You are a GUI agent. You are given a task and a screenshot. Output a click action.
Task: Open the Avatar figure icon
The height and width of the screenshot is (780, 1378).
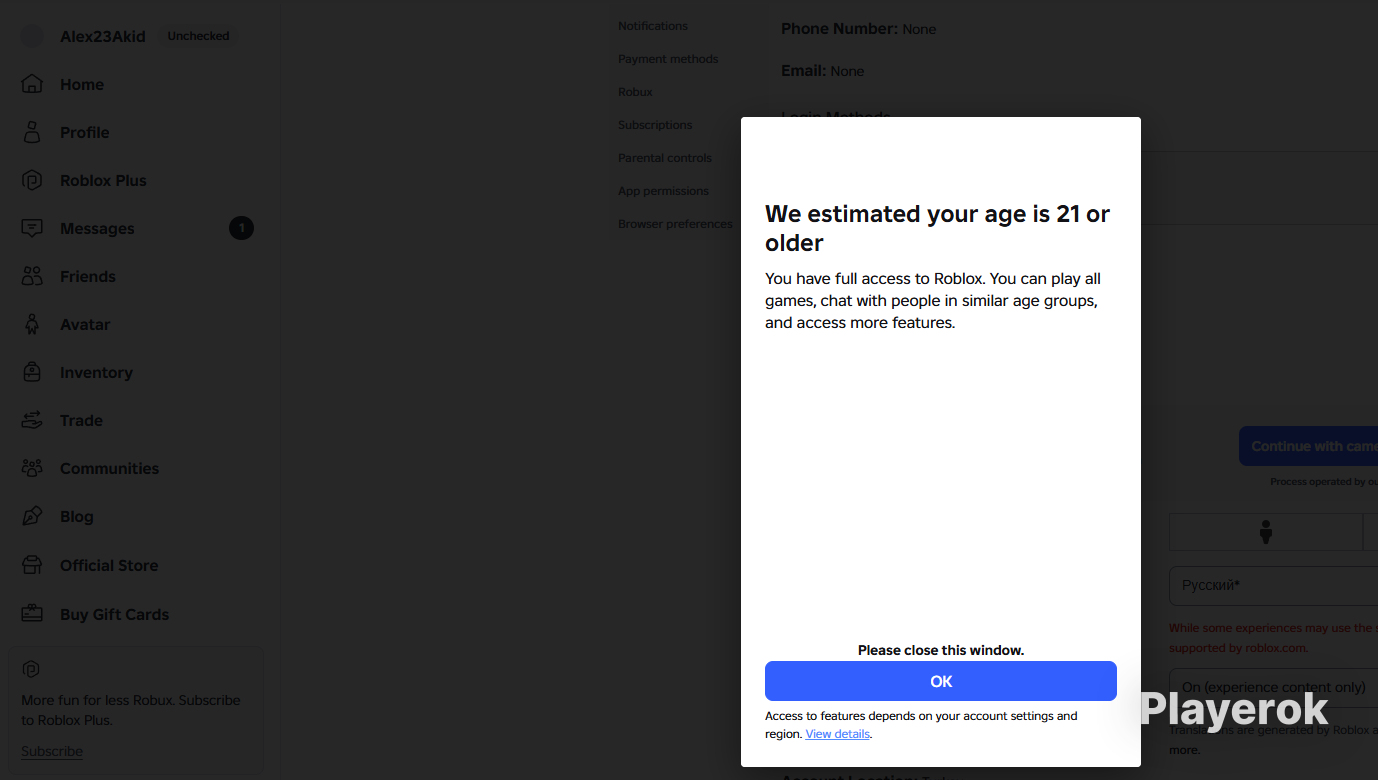pos(32,324)
